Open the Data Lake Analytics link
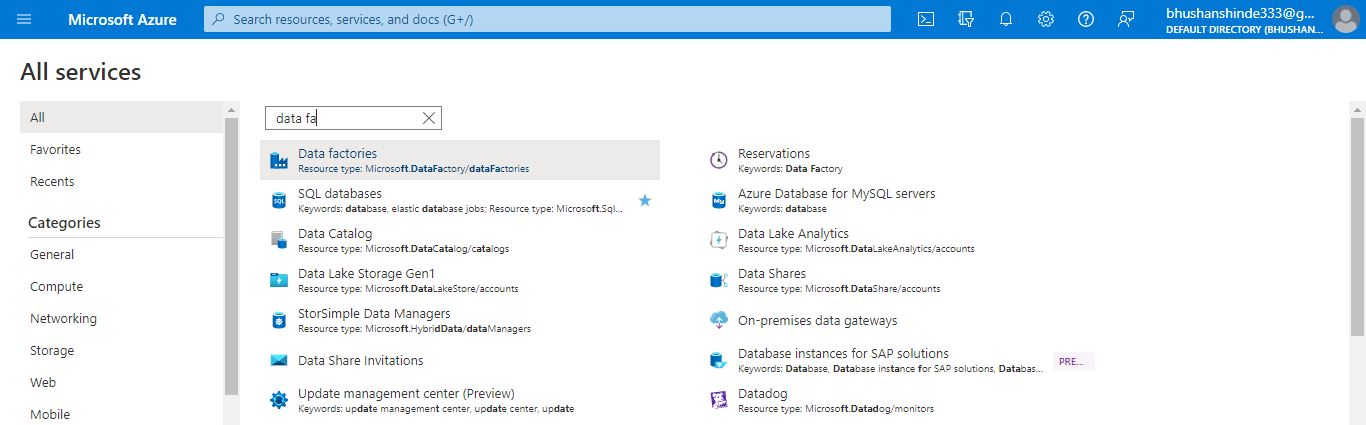Screen dimensions: 1366x425 click(x=793, y=234)
